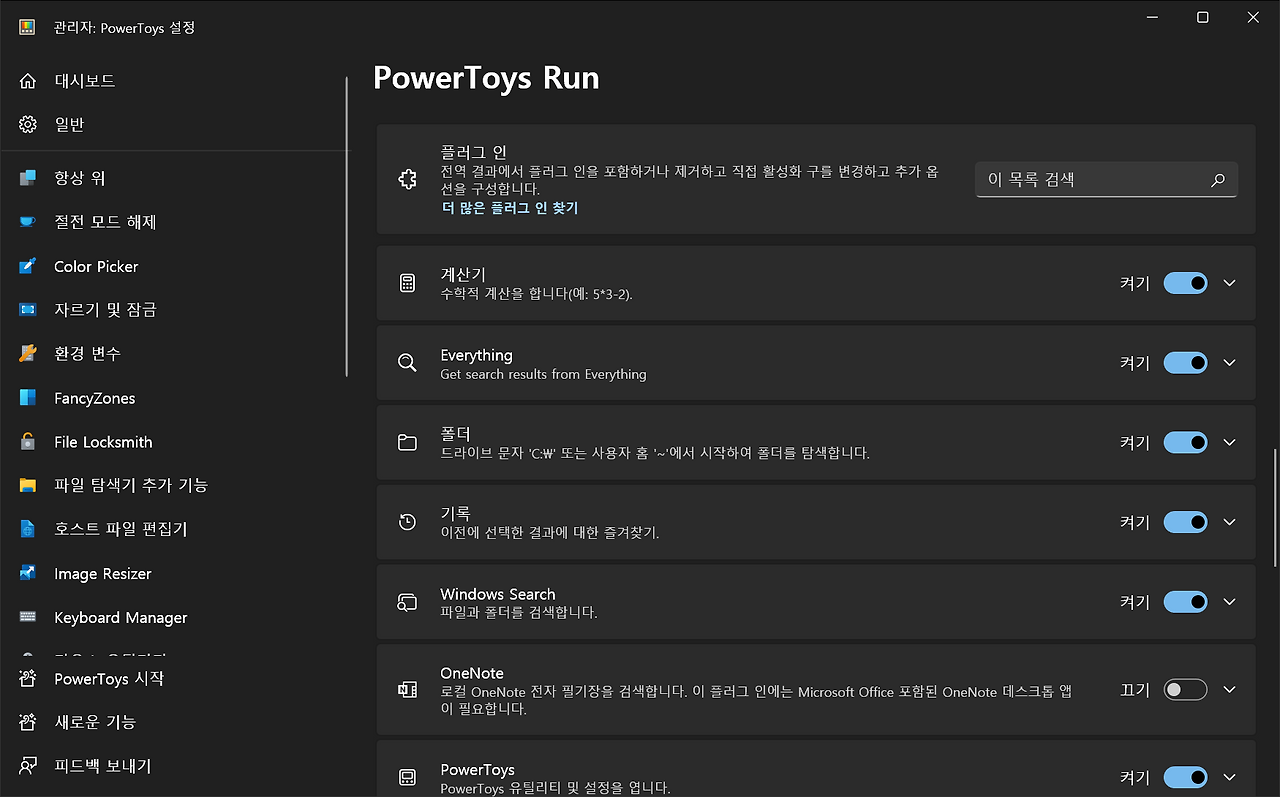Turn off the 계산기 plugin

click(1185, 283)
